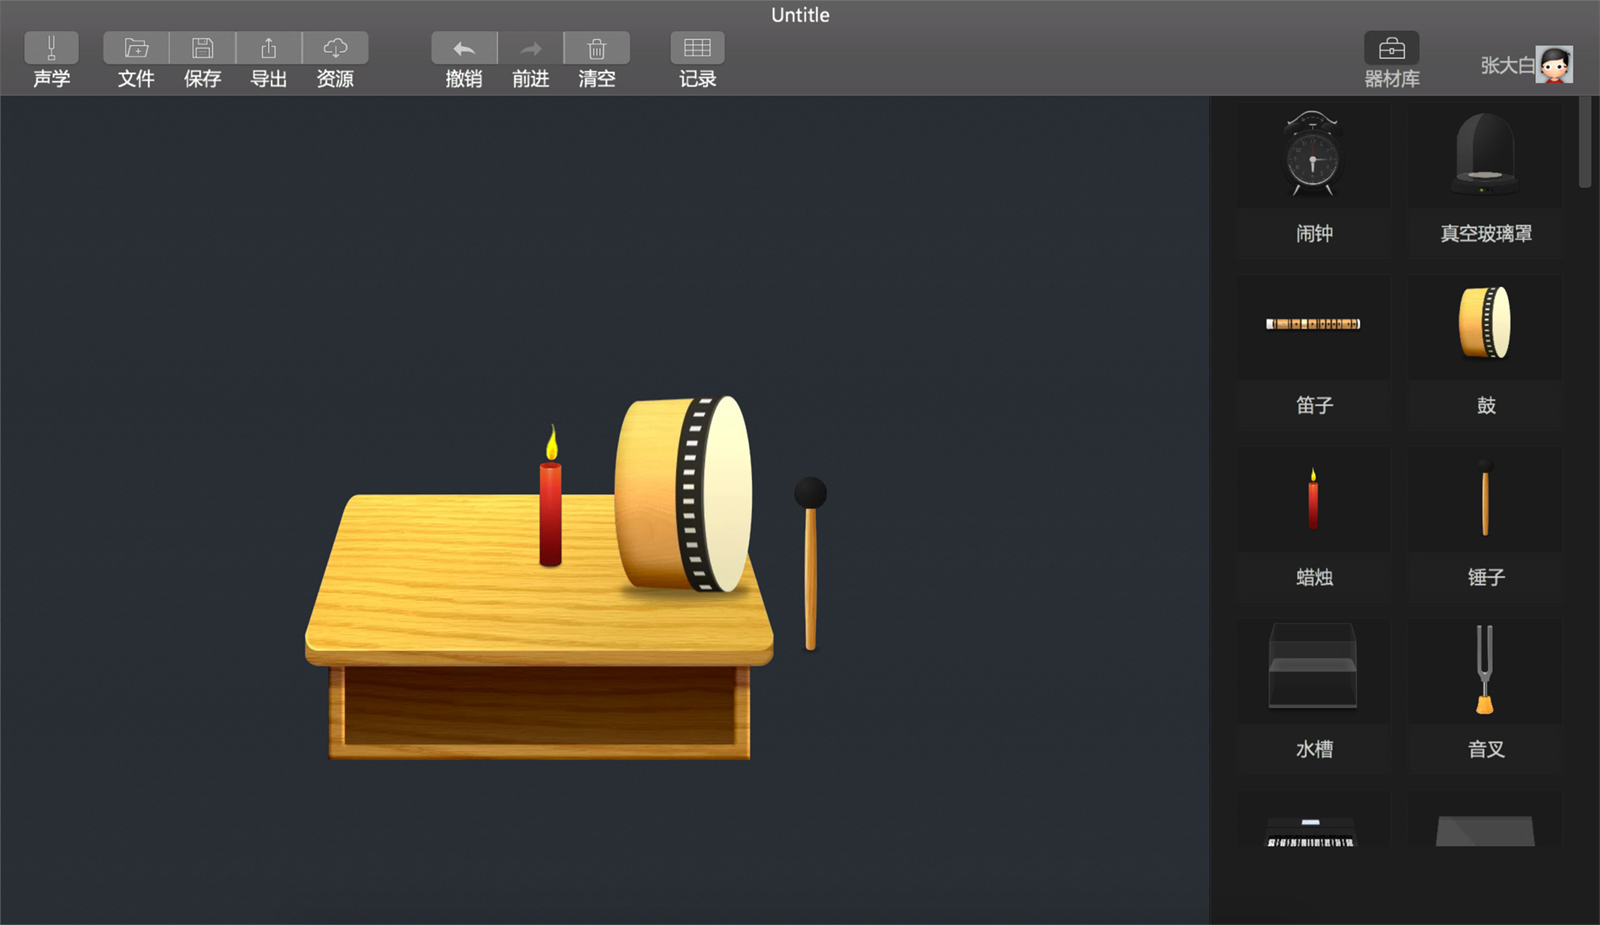Click the 真空玻璃罩 label text
1600x925 pixels.
(1486, 234)
